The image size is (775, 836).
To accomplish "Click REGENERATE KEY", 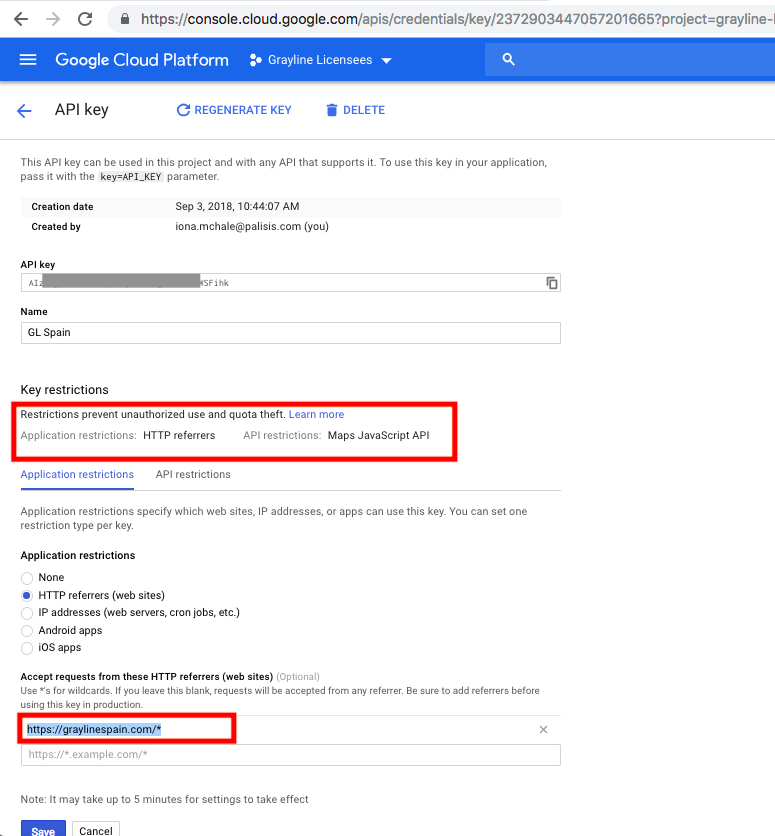I will tap(234, 110).
